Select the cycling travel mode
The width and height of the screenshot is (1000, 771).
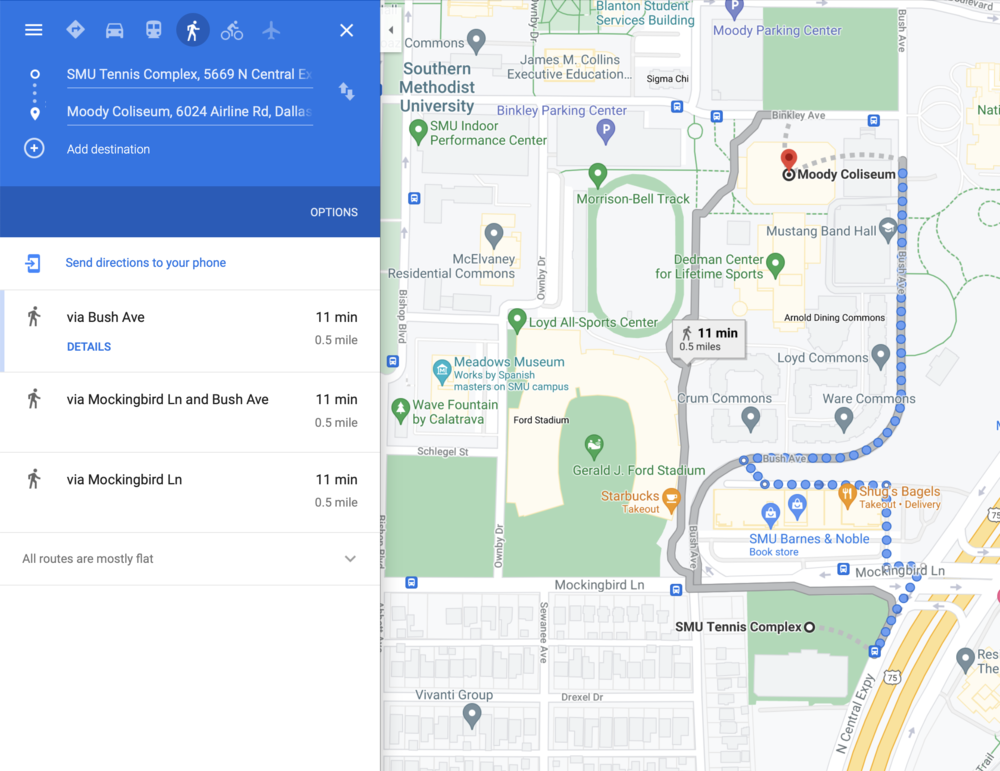[232, 30]
